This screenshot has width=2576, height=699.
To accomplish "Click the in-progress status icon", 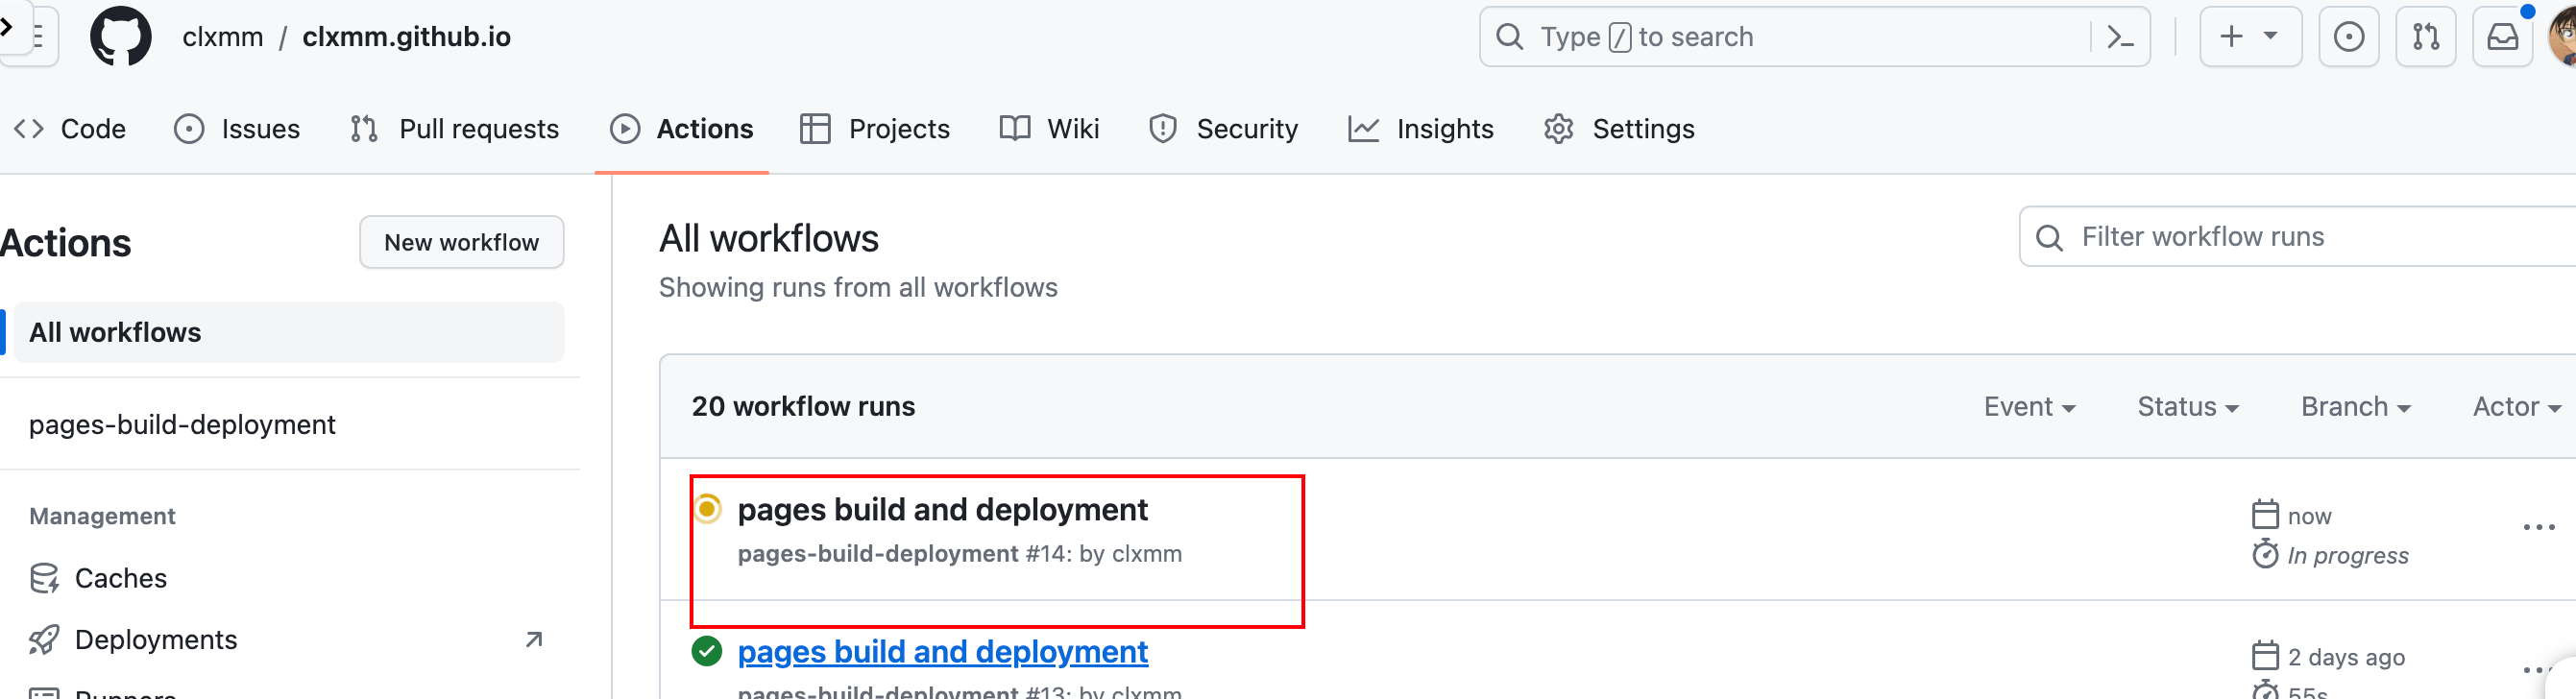I will click(707, 509).
